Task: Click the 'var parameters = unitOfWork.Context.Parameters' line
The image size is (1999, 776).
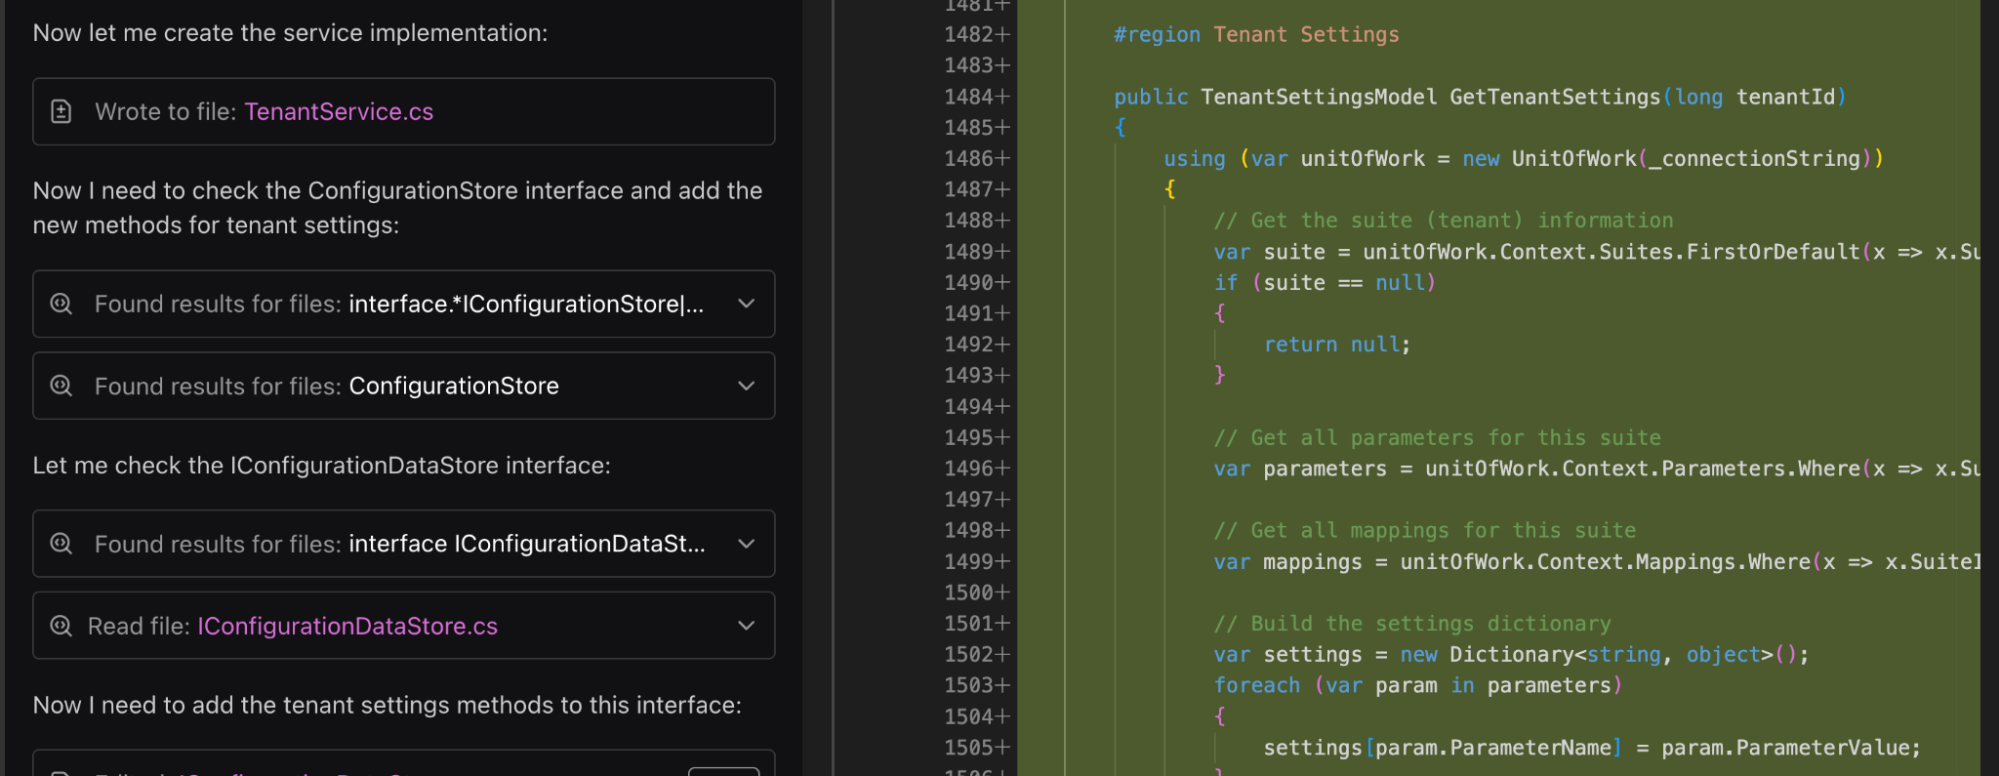Action: [x=1596, y=469]
